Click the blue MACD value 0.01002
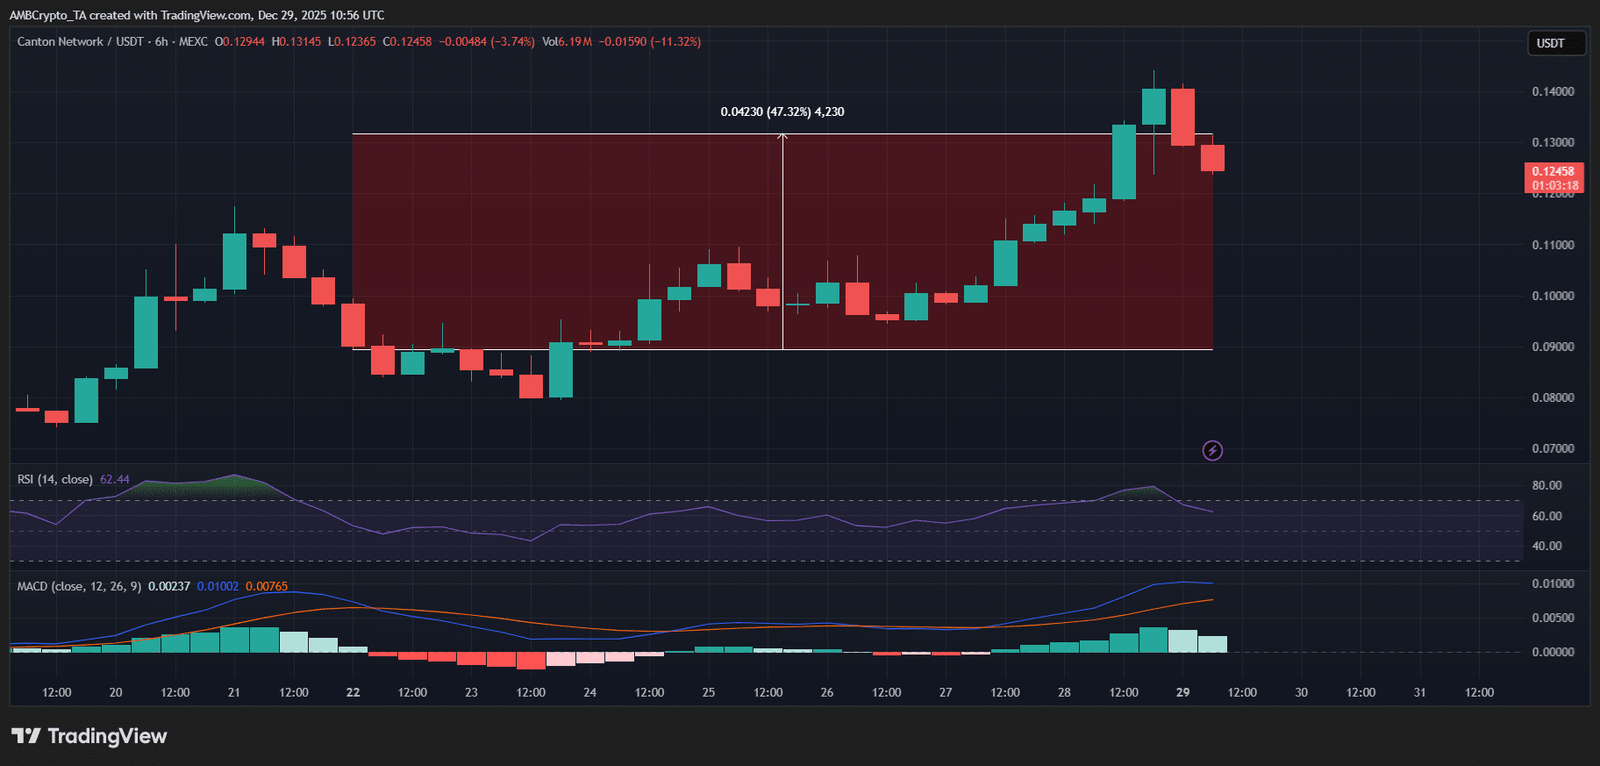 pos(218,586)
